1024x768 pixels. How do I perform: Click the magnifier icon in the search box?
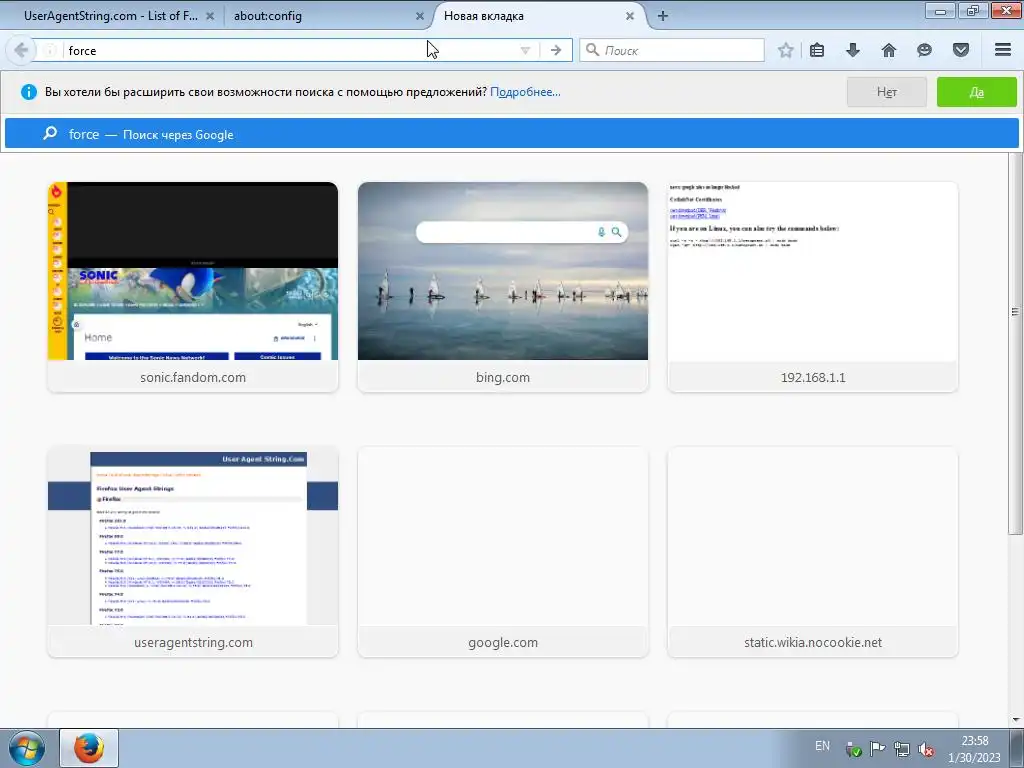tap(592, 50)
